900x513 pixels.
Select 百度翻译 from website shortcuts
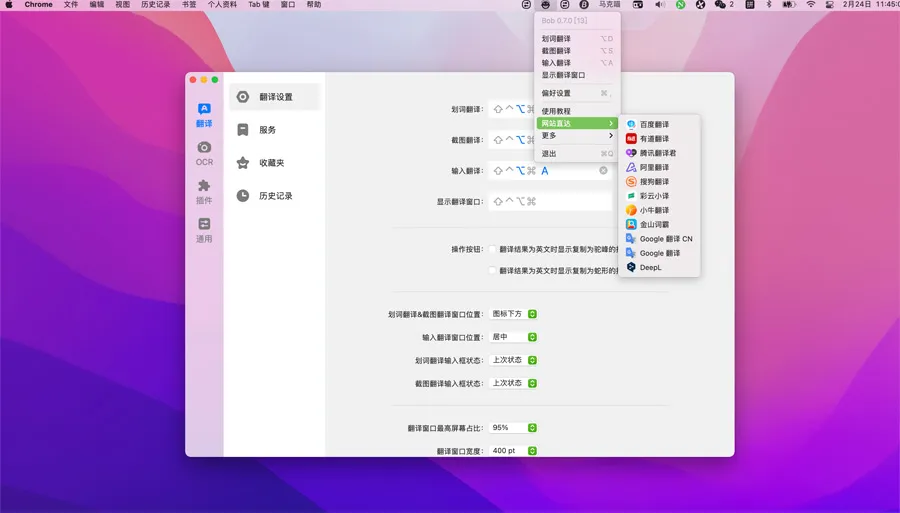(654, 125)
